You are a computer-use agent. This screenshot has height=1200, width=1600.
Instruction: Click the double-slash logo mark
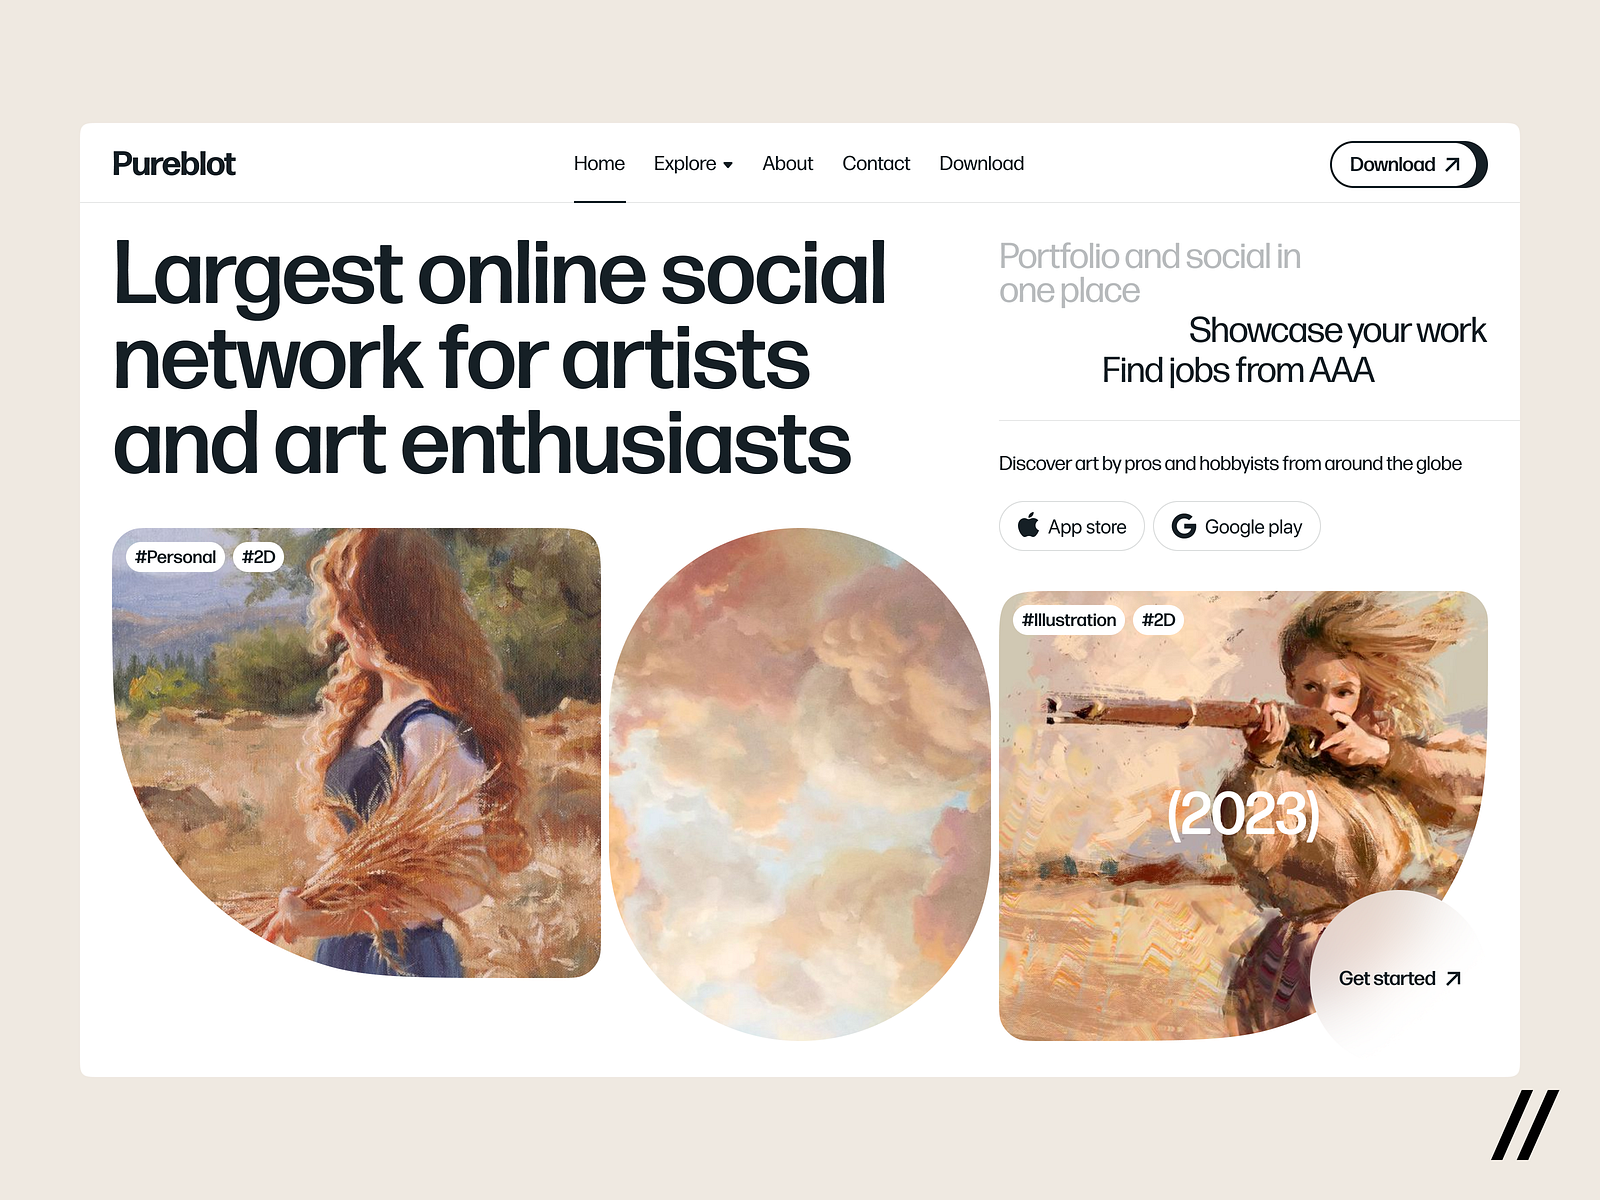(1525, 1125)
